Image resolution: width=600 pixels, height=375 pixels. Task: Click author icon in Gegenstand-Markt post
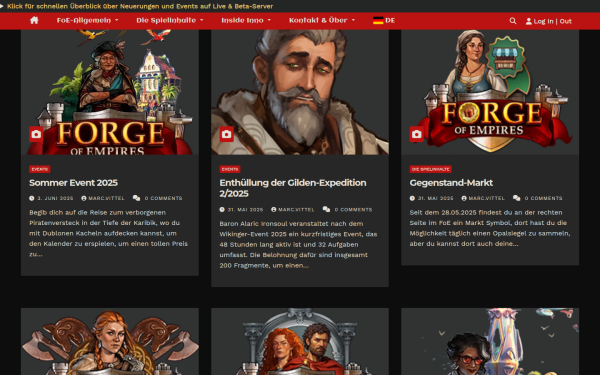point(464,198)
